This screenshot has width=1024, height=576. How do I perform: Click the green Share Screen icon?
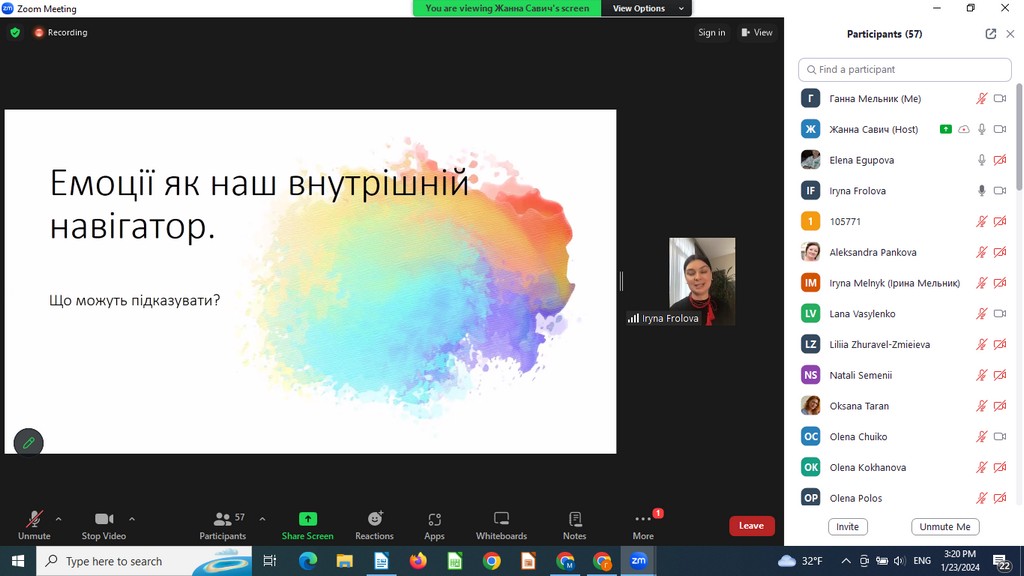tap(308, 519)
